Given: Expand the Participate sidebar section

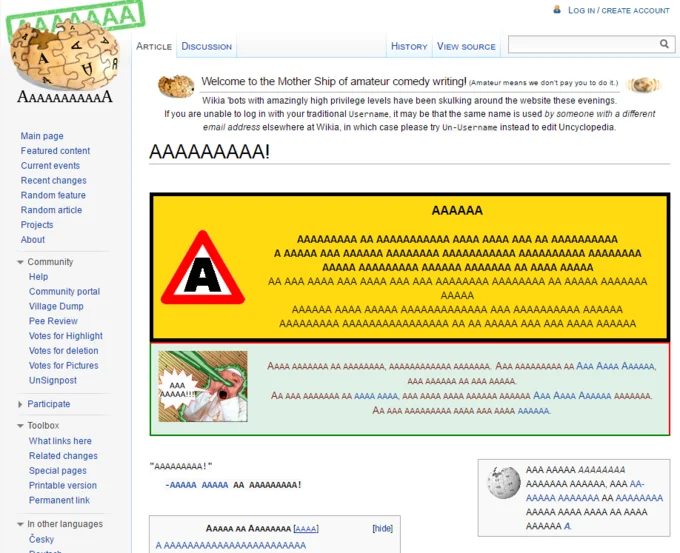Looking at the screenshot, I should click(x=20, y=404).
